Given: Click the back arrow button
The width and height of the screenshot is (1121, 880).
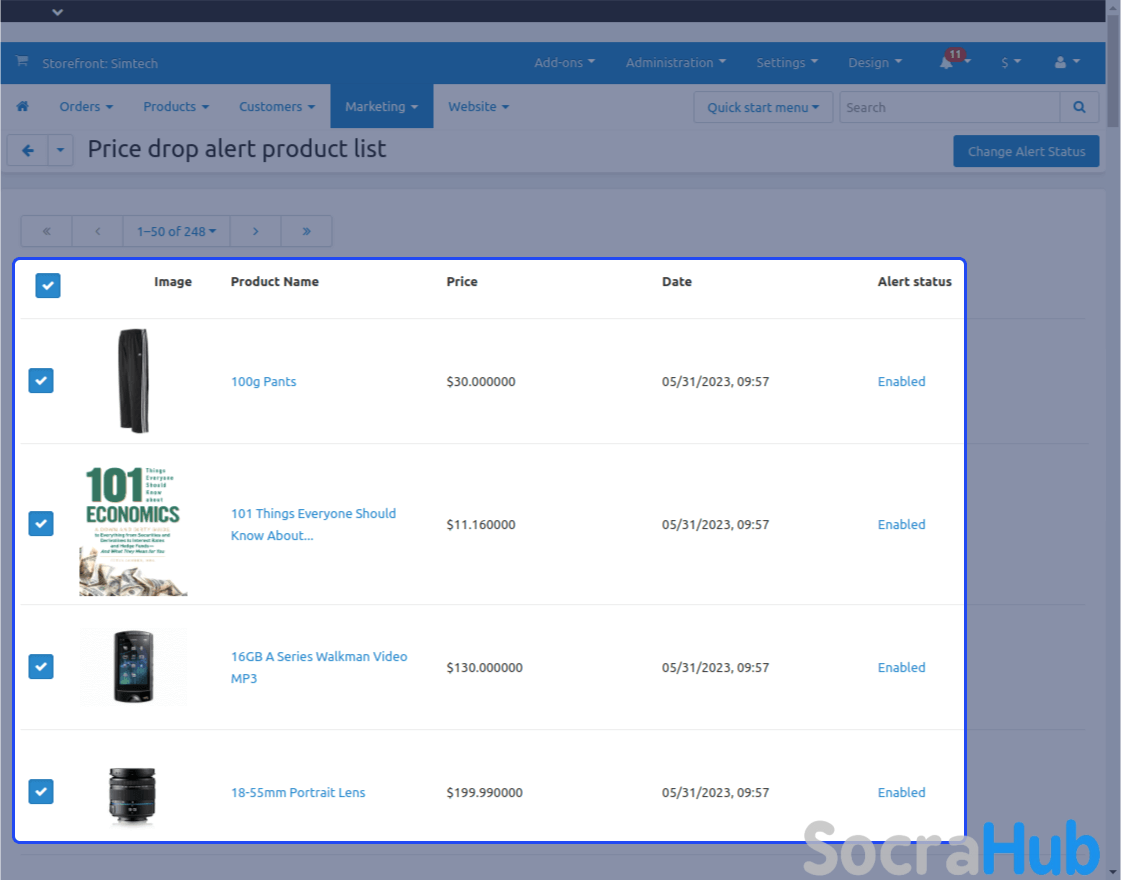Looking at the screenshot, I should 28,151.
